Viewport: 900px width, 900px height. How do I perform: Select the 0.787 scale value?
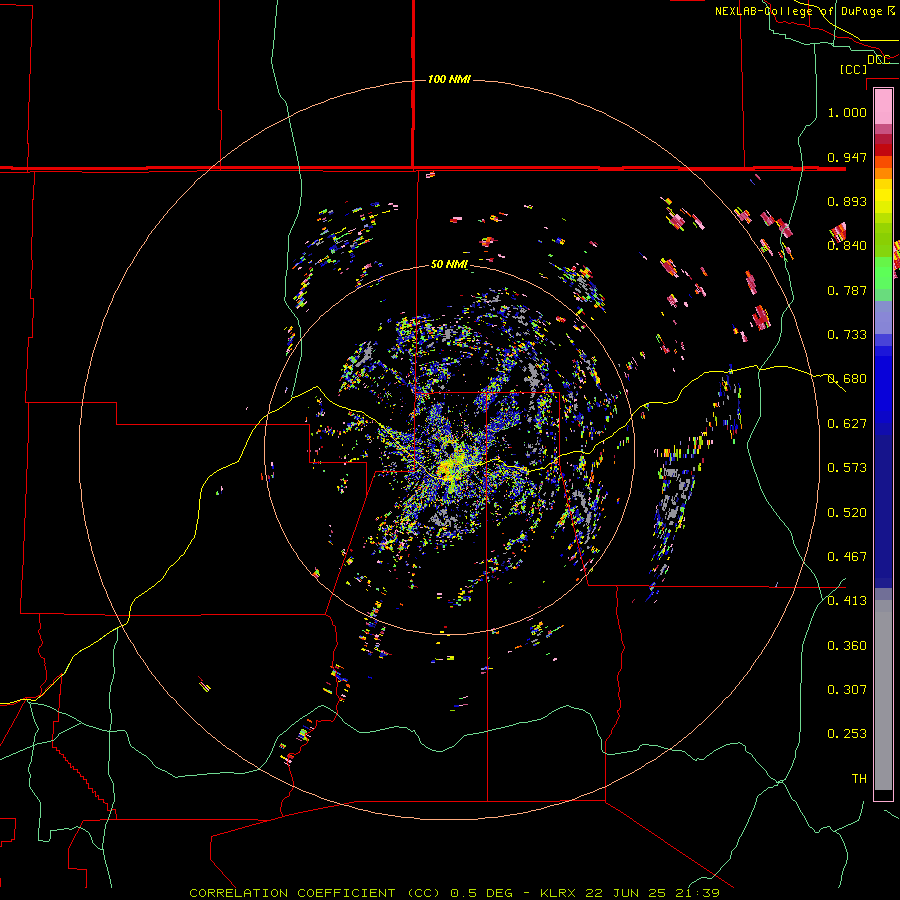847,290
